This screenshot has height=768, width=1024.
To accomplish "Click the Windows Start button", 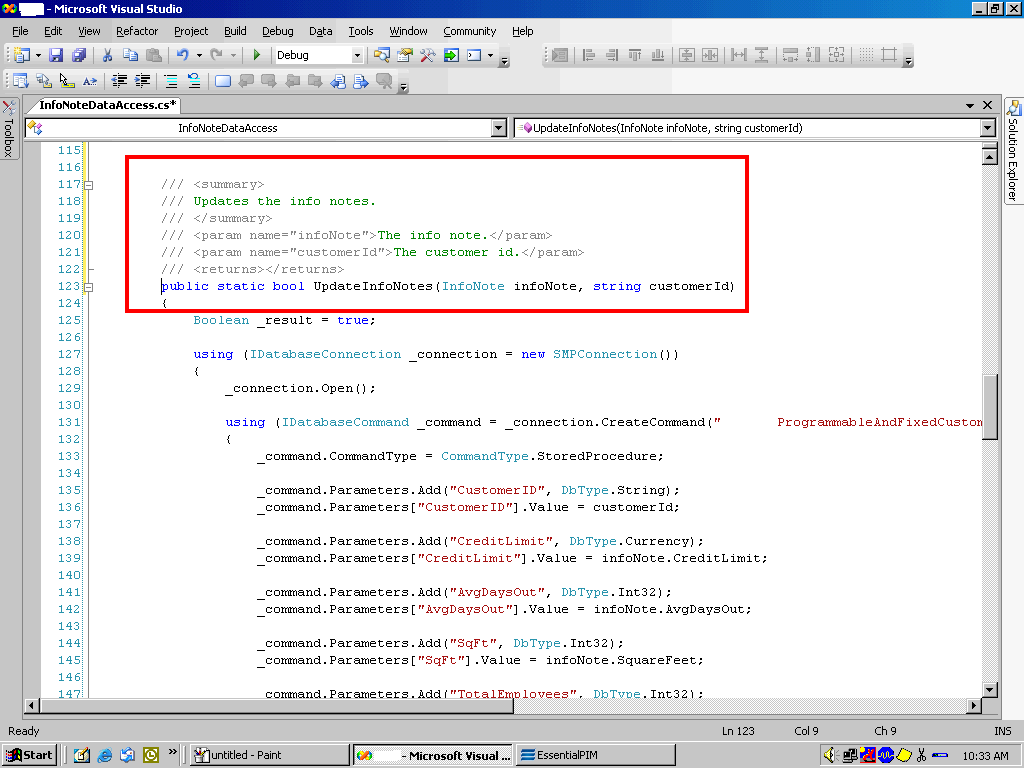I will coord(29,755).
